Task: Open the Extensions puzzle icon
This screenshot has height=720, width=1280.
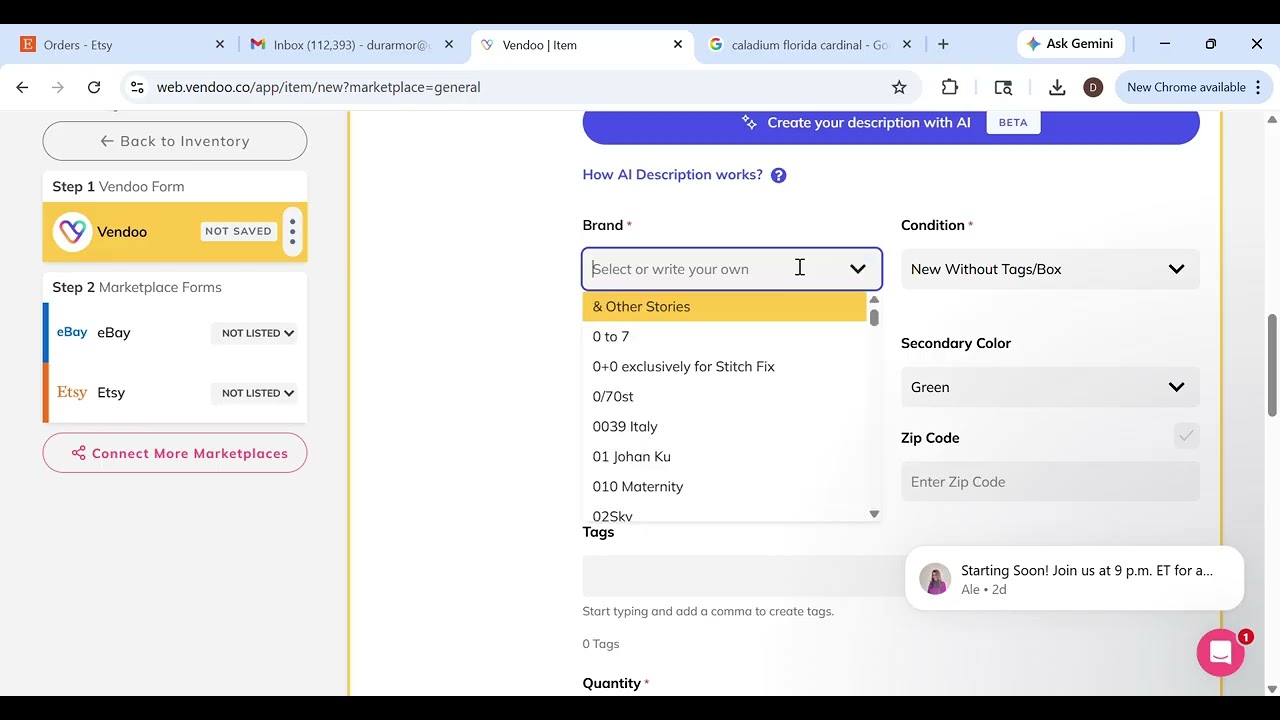Action: pyautogui.click(x=950, y=87)
